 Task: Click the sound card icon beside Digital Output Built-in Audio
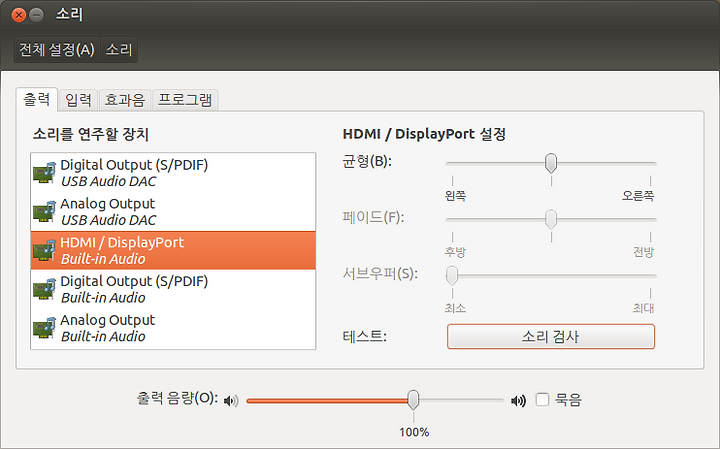pyautogui.click(x=45, y=289)
